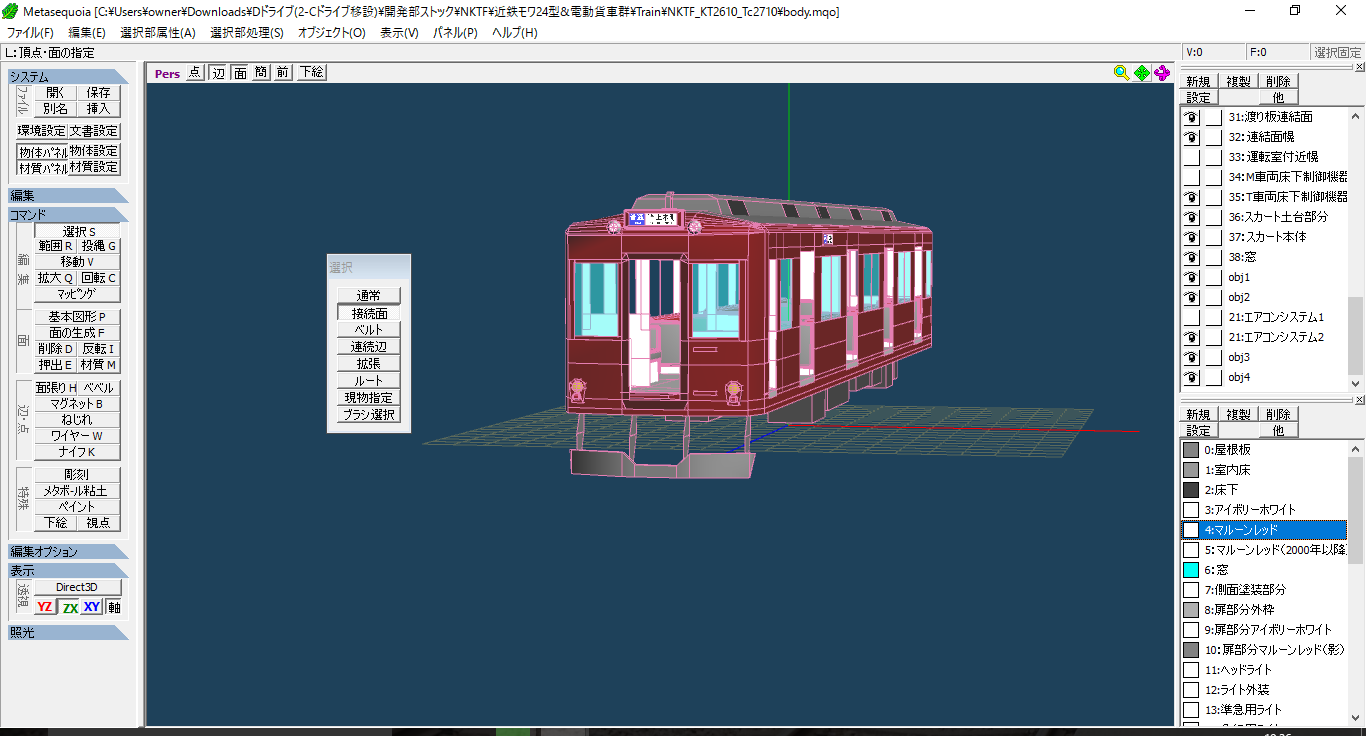Open the オブジェクト(O) menu
The image size is (1366, 736).
(x=331, y=32)
